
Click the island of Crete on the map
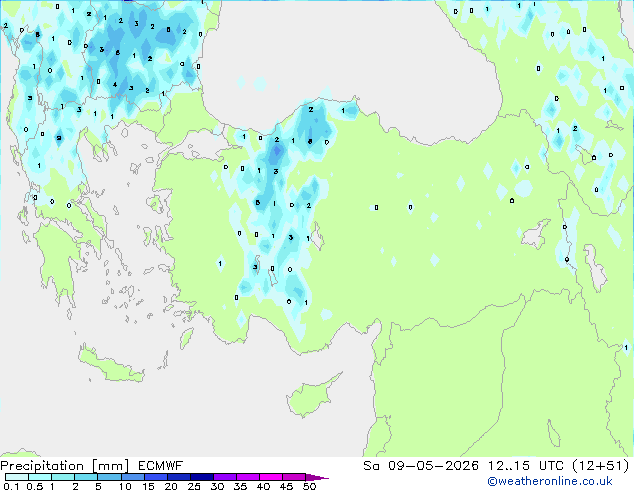pos(110,365)
